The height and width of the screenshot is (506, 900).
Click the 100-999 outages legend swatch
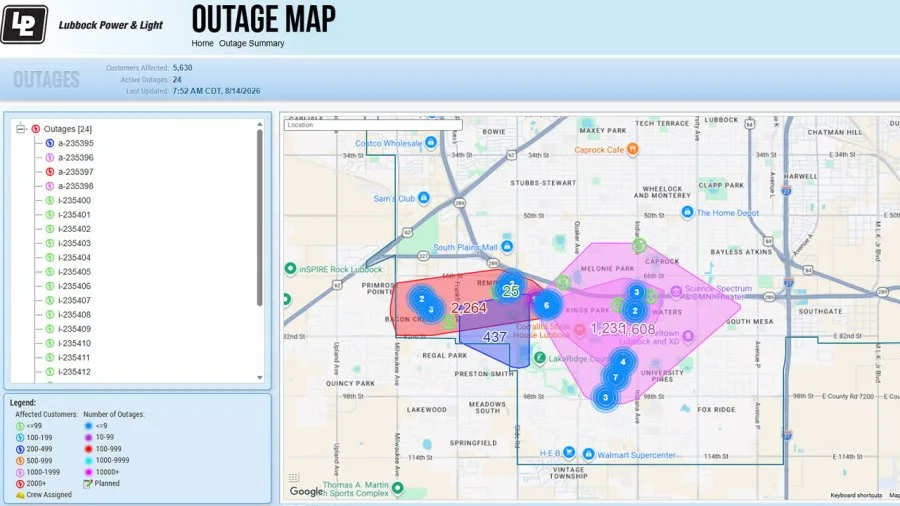[x=88, y=449]
